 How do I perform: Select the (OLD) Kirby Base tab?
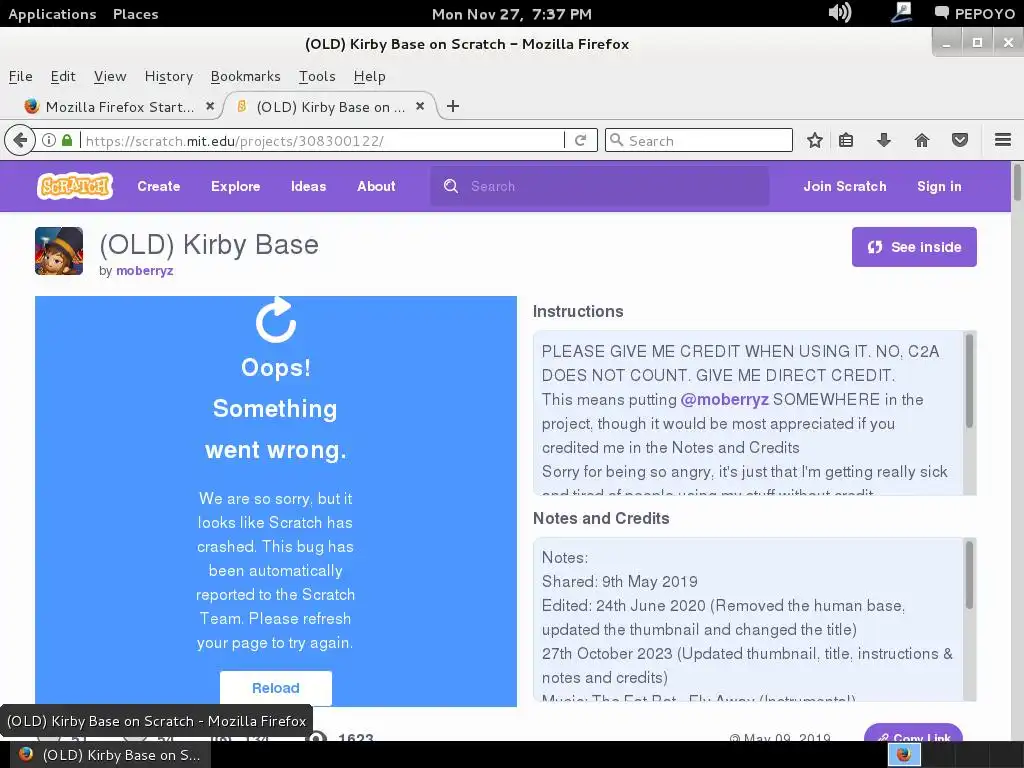pyautogui.click(x=330, y=106)
